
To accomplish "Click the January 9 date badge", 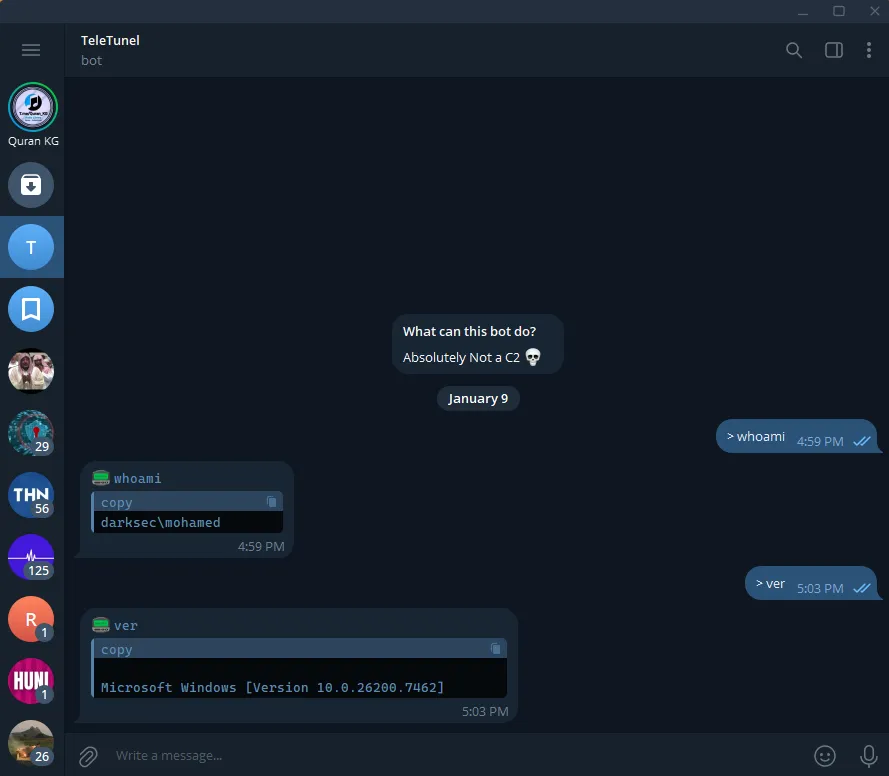I will point(478,398).
